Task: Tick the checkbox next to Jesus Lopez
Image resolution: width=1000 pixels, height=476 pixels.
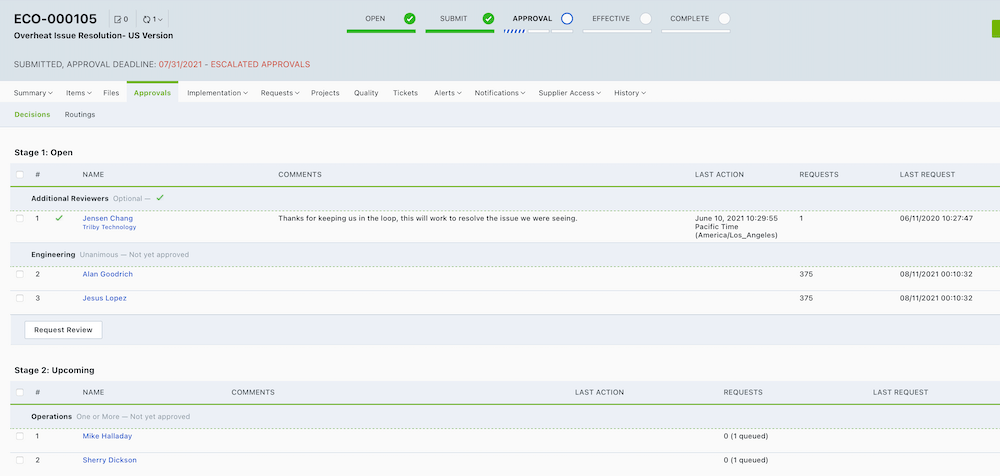Action: [20, 298]
